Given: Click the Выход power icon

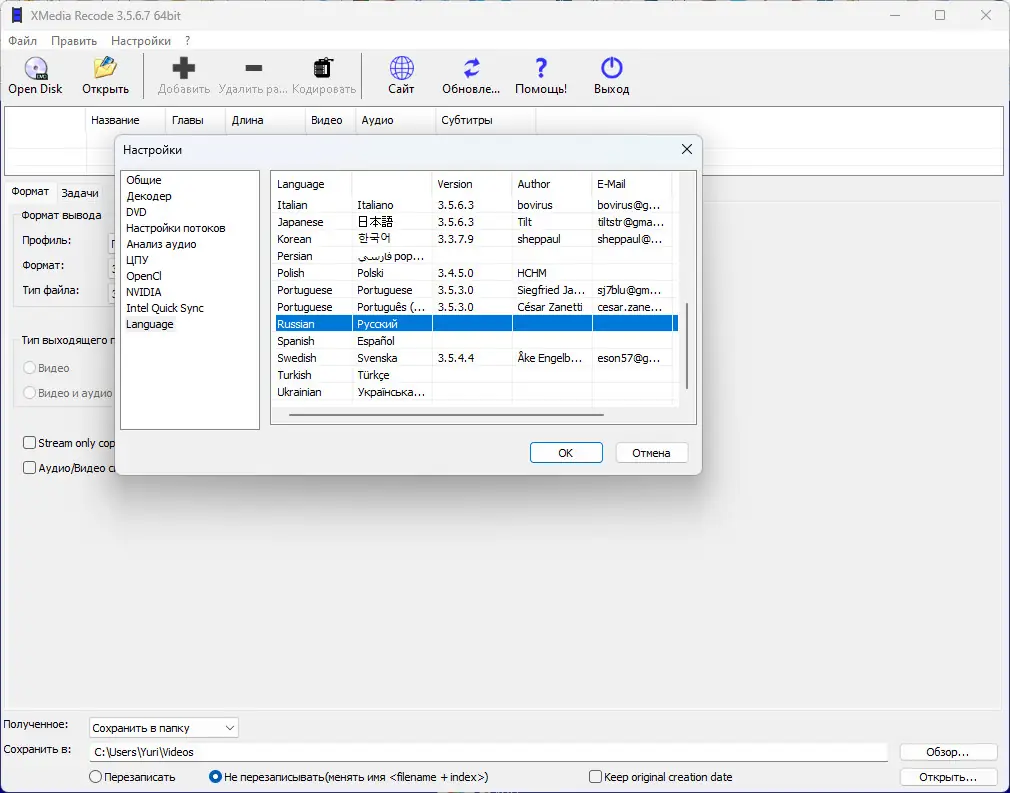Looking at the screenshot, I should (x=611, y=68).
